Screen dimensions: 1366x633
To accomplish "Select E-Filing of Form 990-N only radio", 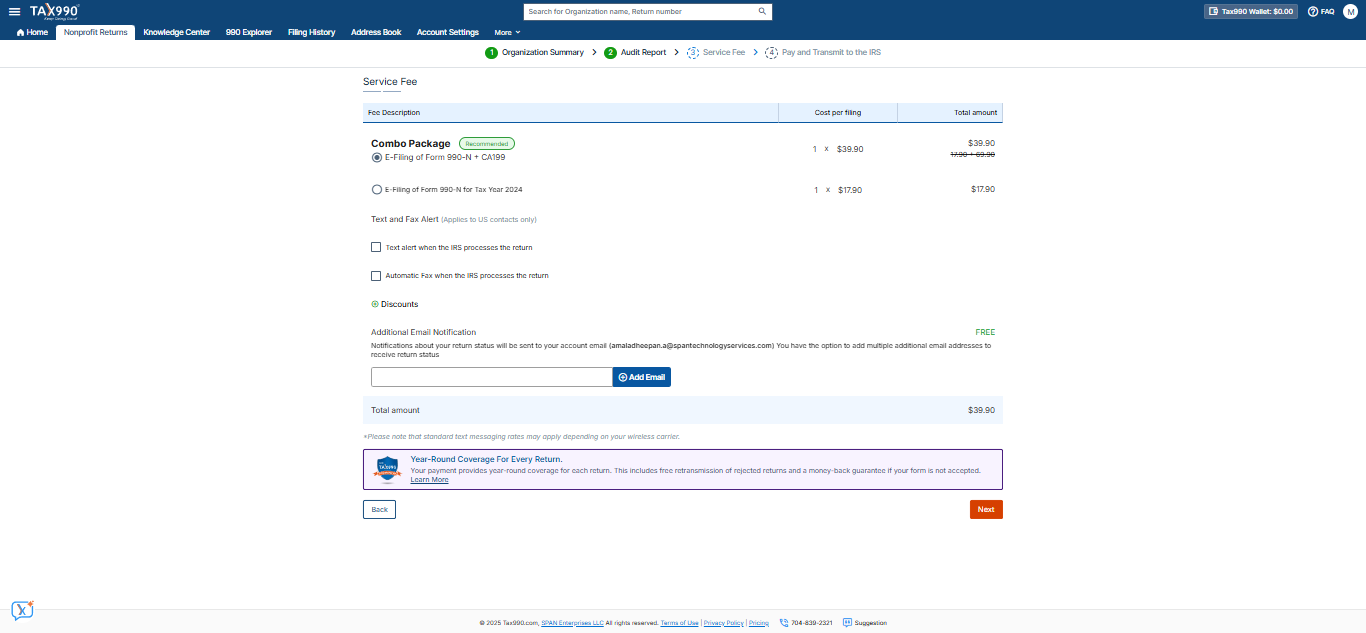I will pos(376,189).
